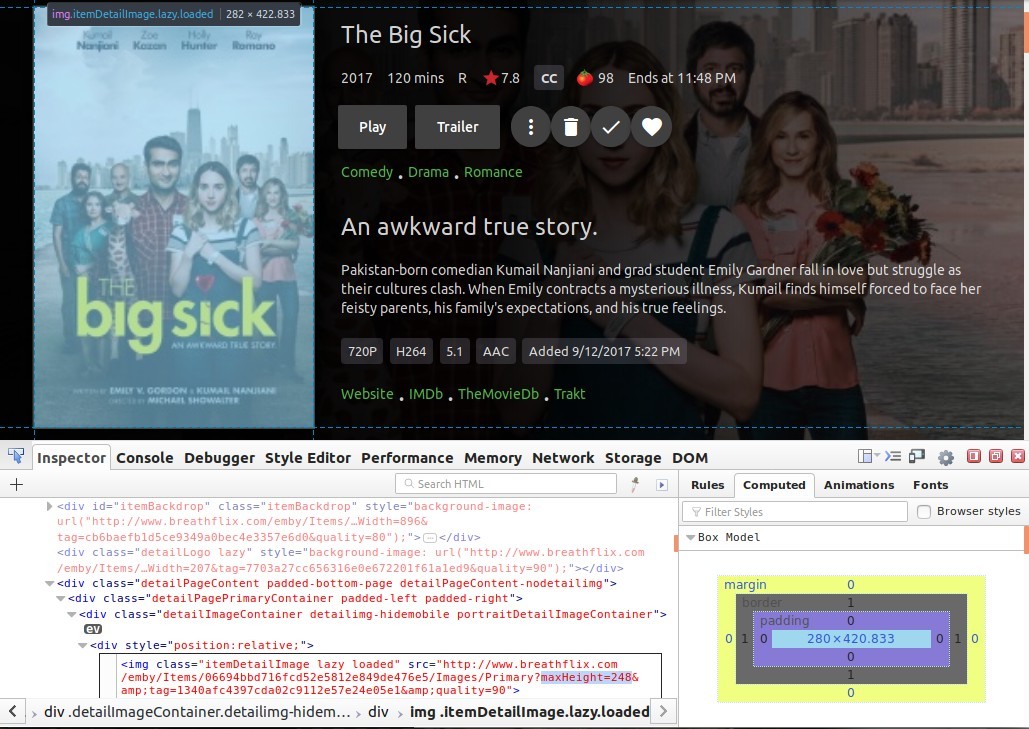Open the frame selection icon
Screen dimensions: 1029x729
click(868, 456)
